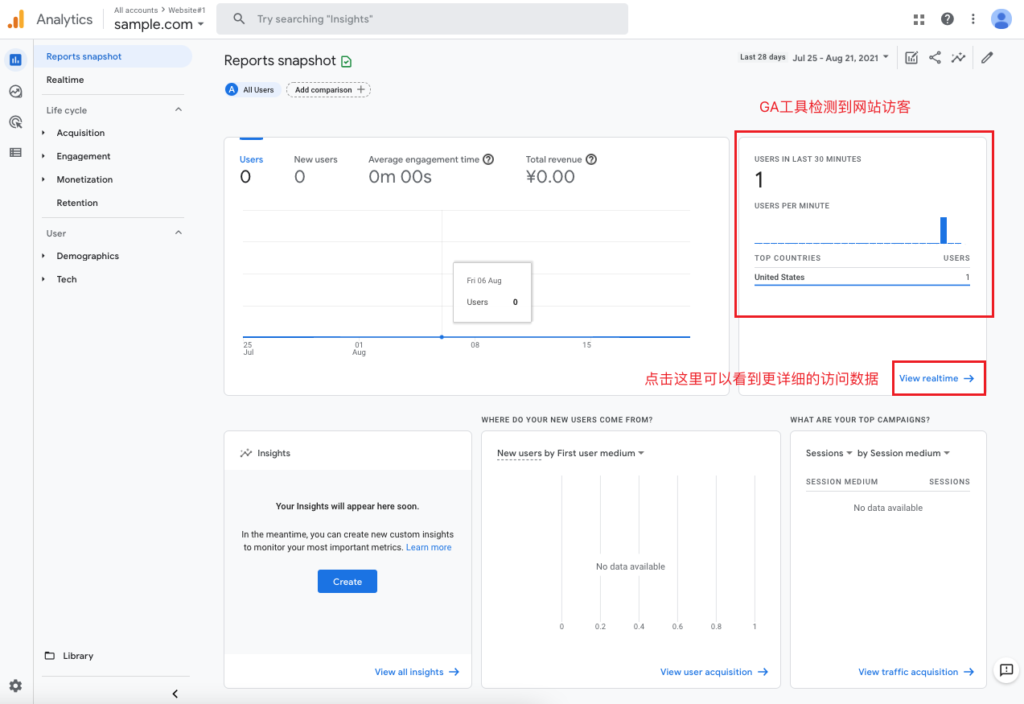The width and height of the screenshot is (1024, 704).
Task: Collapse the Life cycle section
Action: click(x=178, y=110)
